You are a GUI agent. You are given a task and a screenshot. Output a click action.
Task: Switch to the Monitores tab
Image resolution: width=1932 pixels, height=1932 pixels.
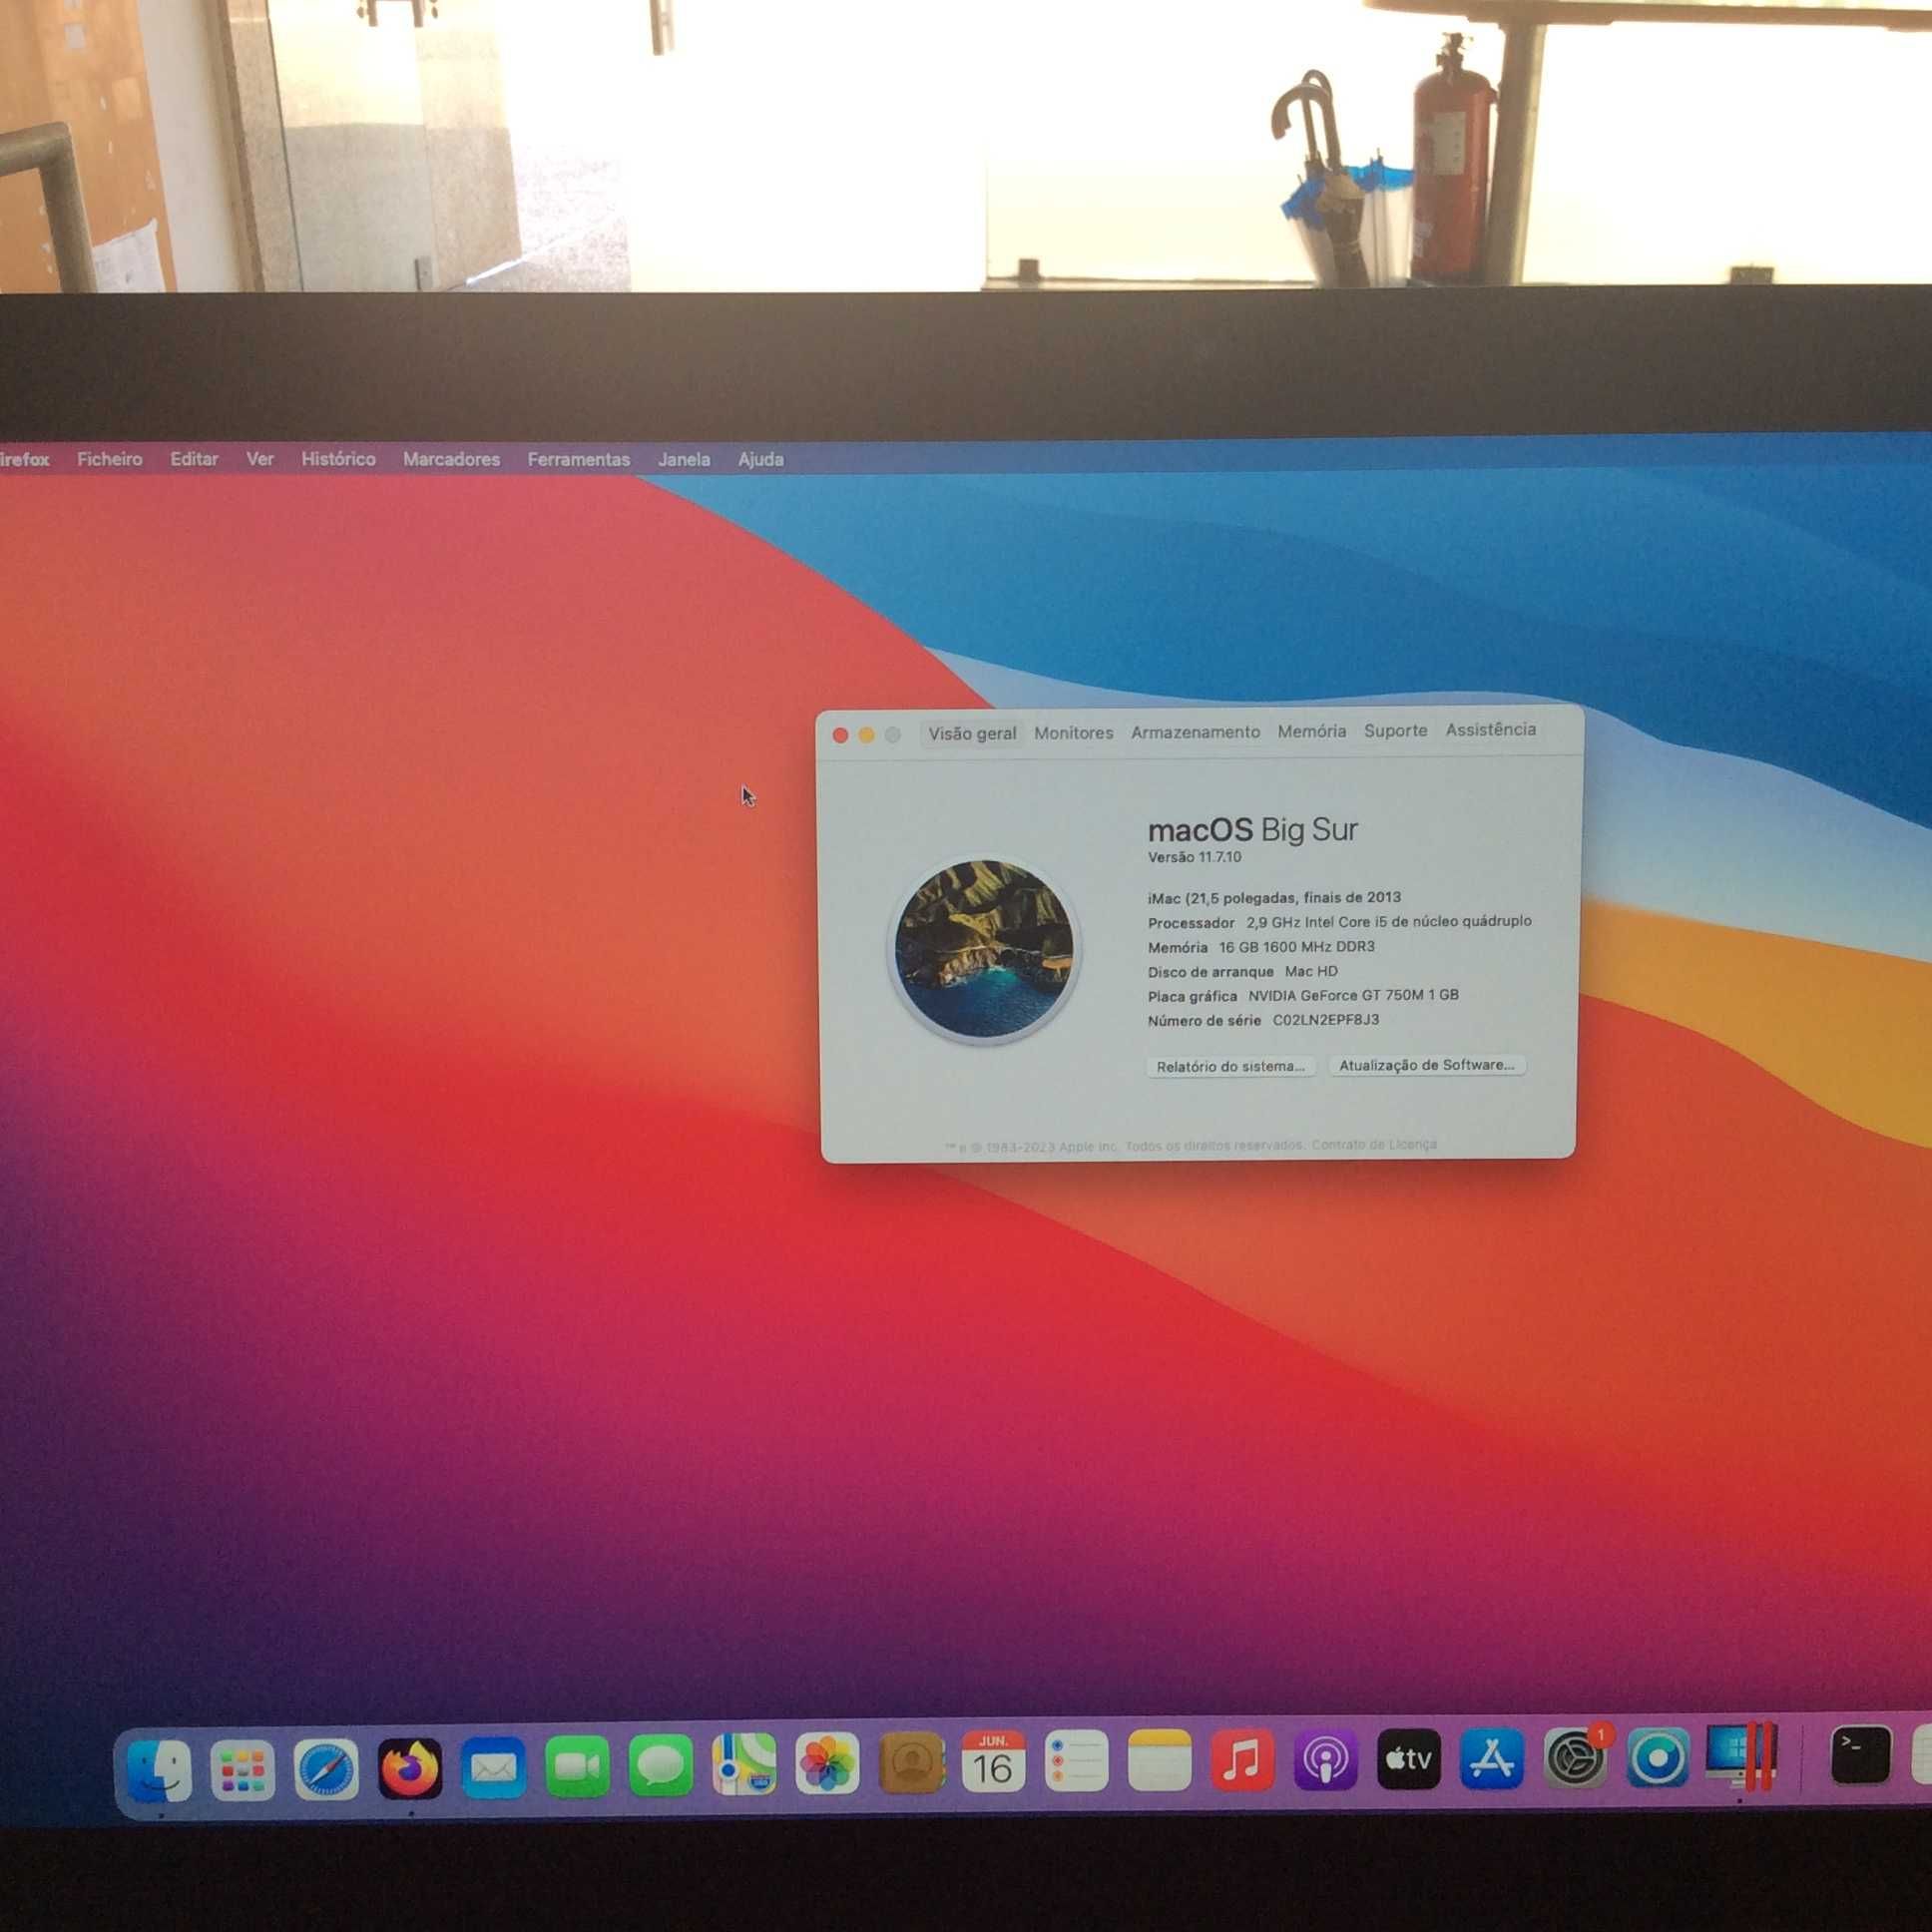(x=1074, y=733)
